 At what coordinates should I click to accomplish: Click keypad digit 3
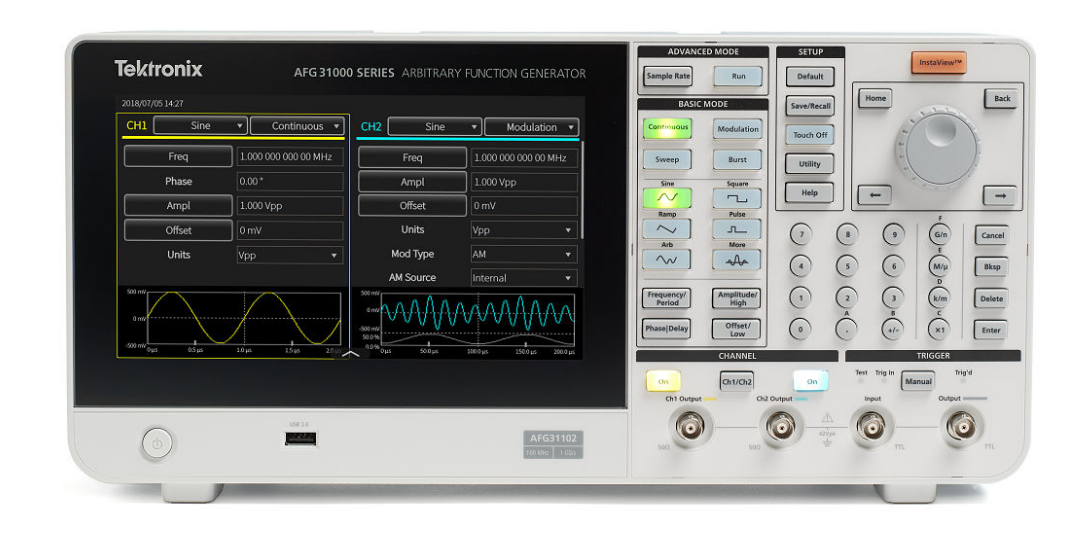[894, 297]
